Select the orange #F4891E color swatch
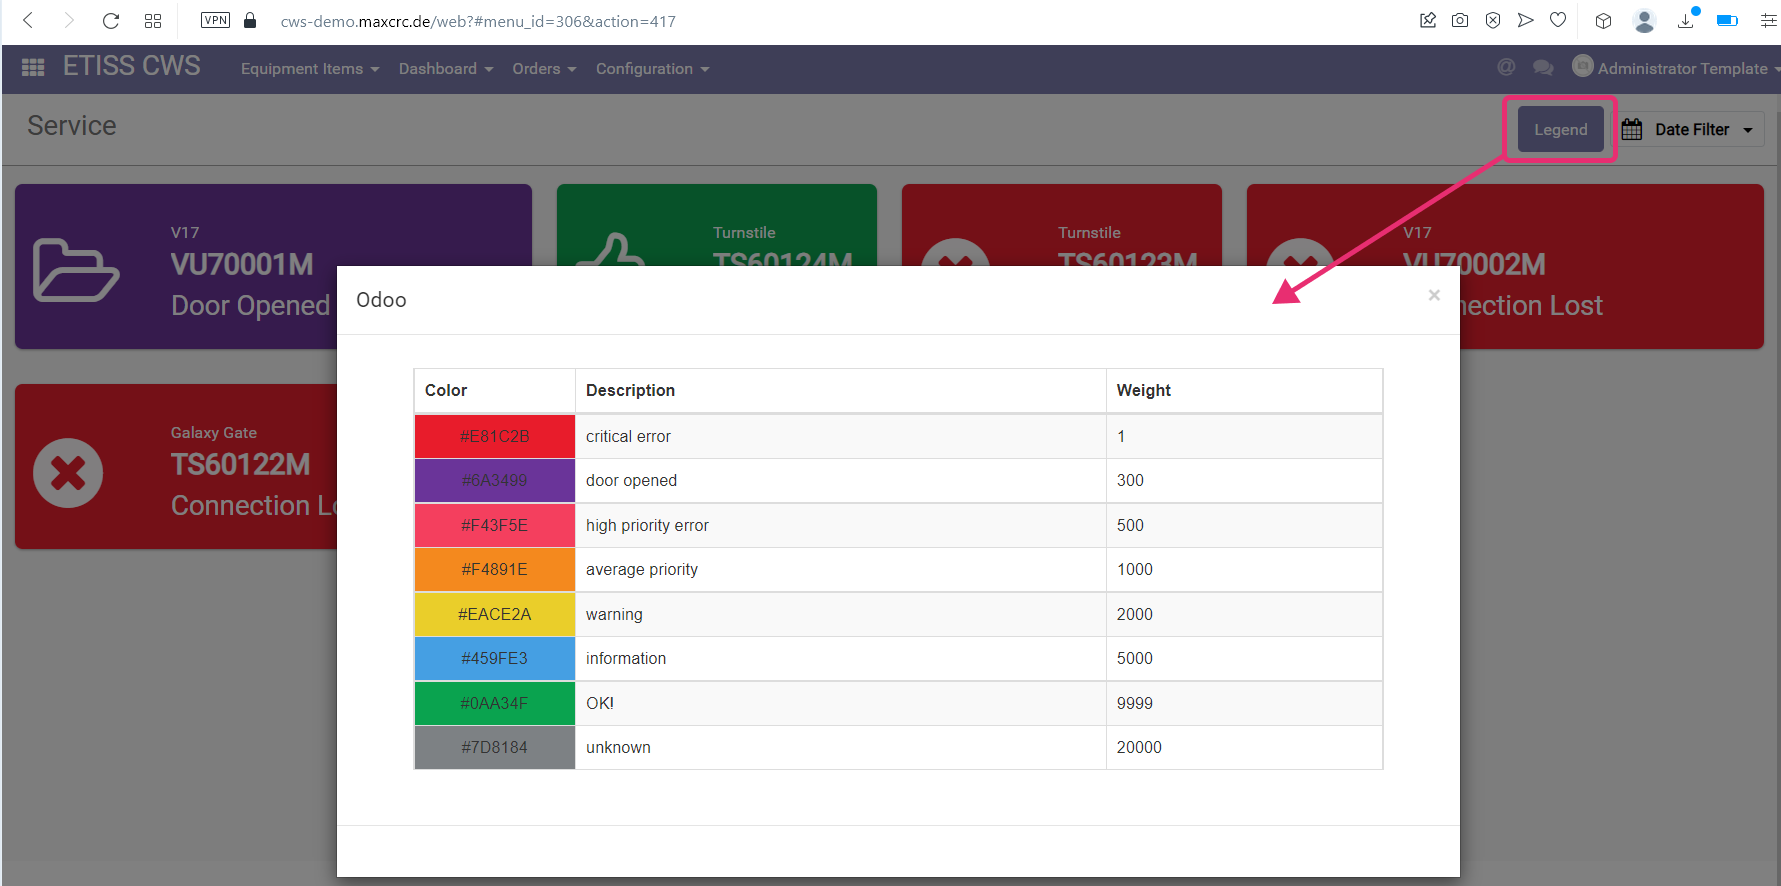Image resolution: width=1781 pixels, height=886 pixels. [495, 569]
